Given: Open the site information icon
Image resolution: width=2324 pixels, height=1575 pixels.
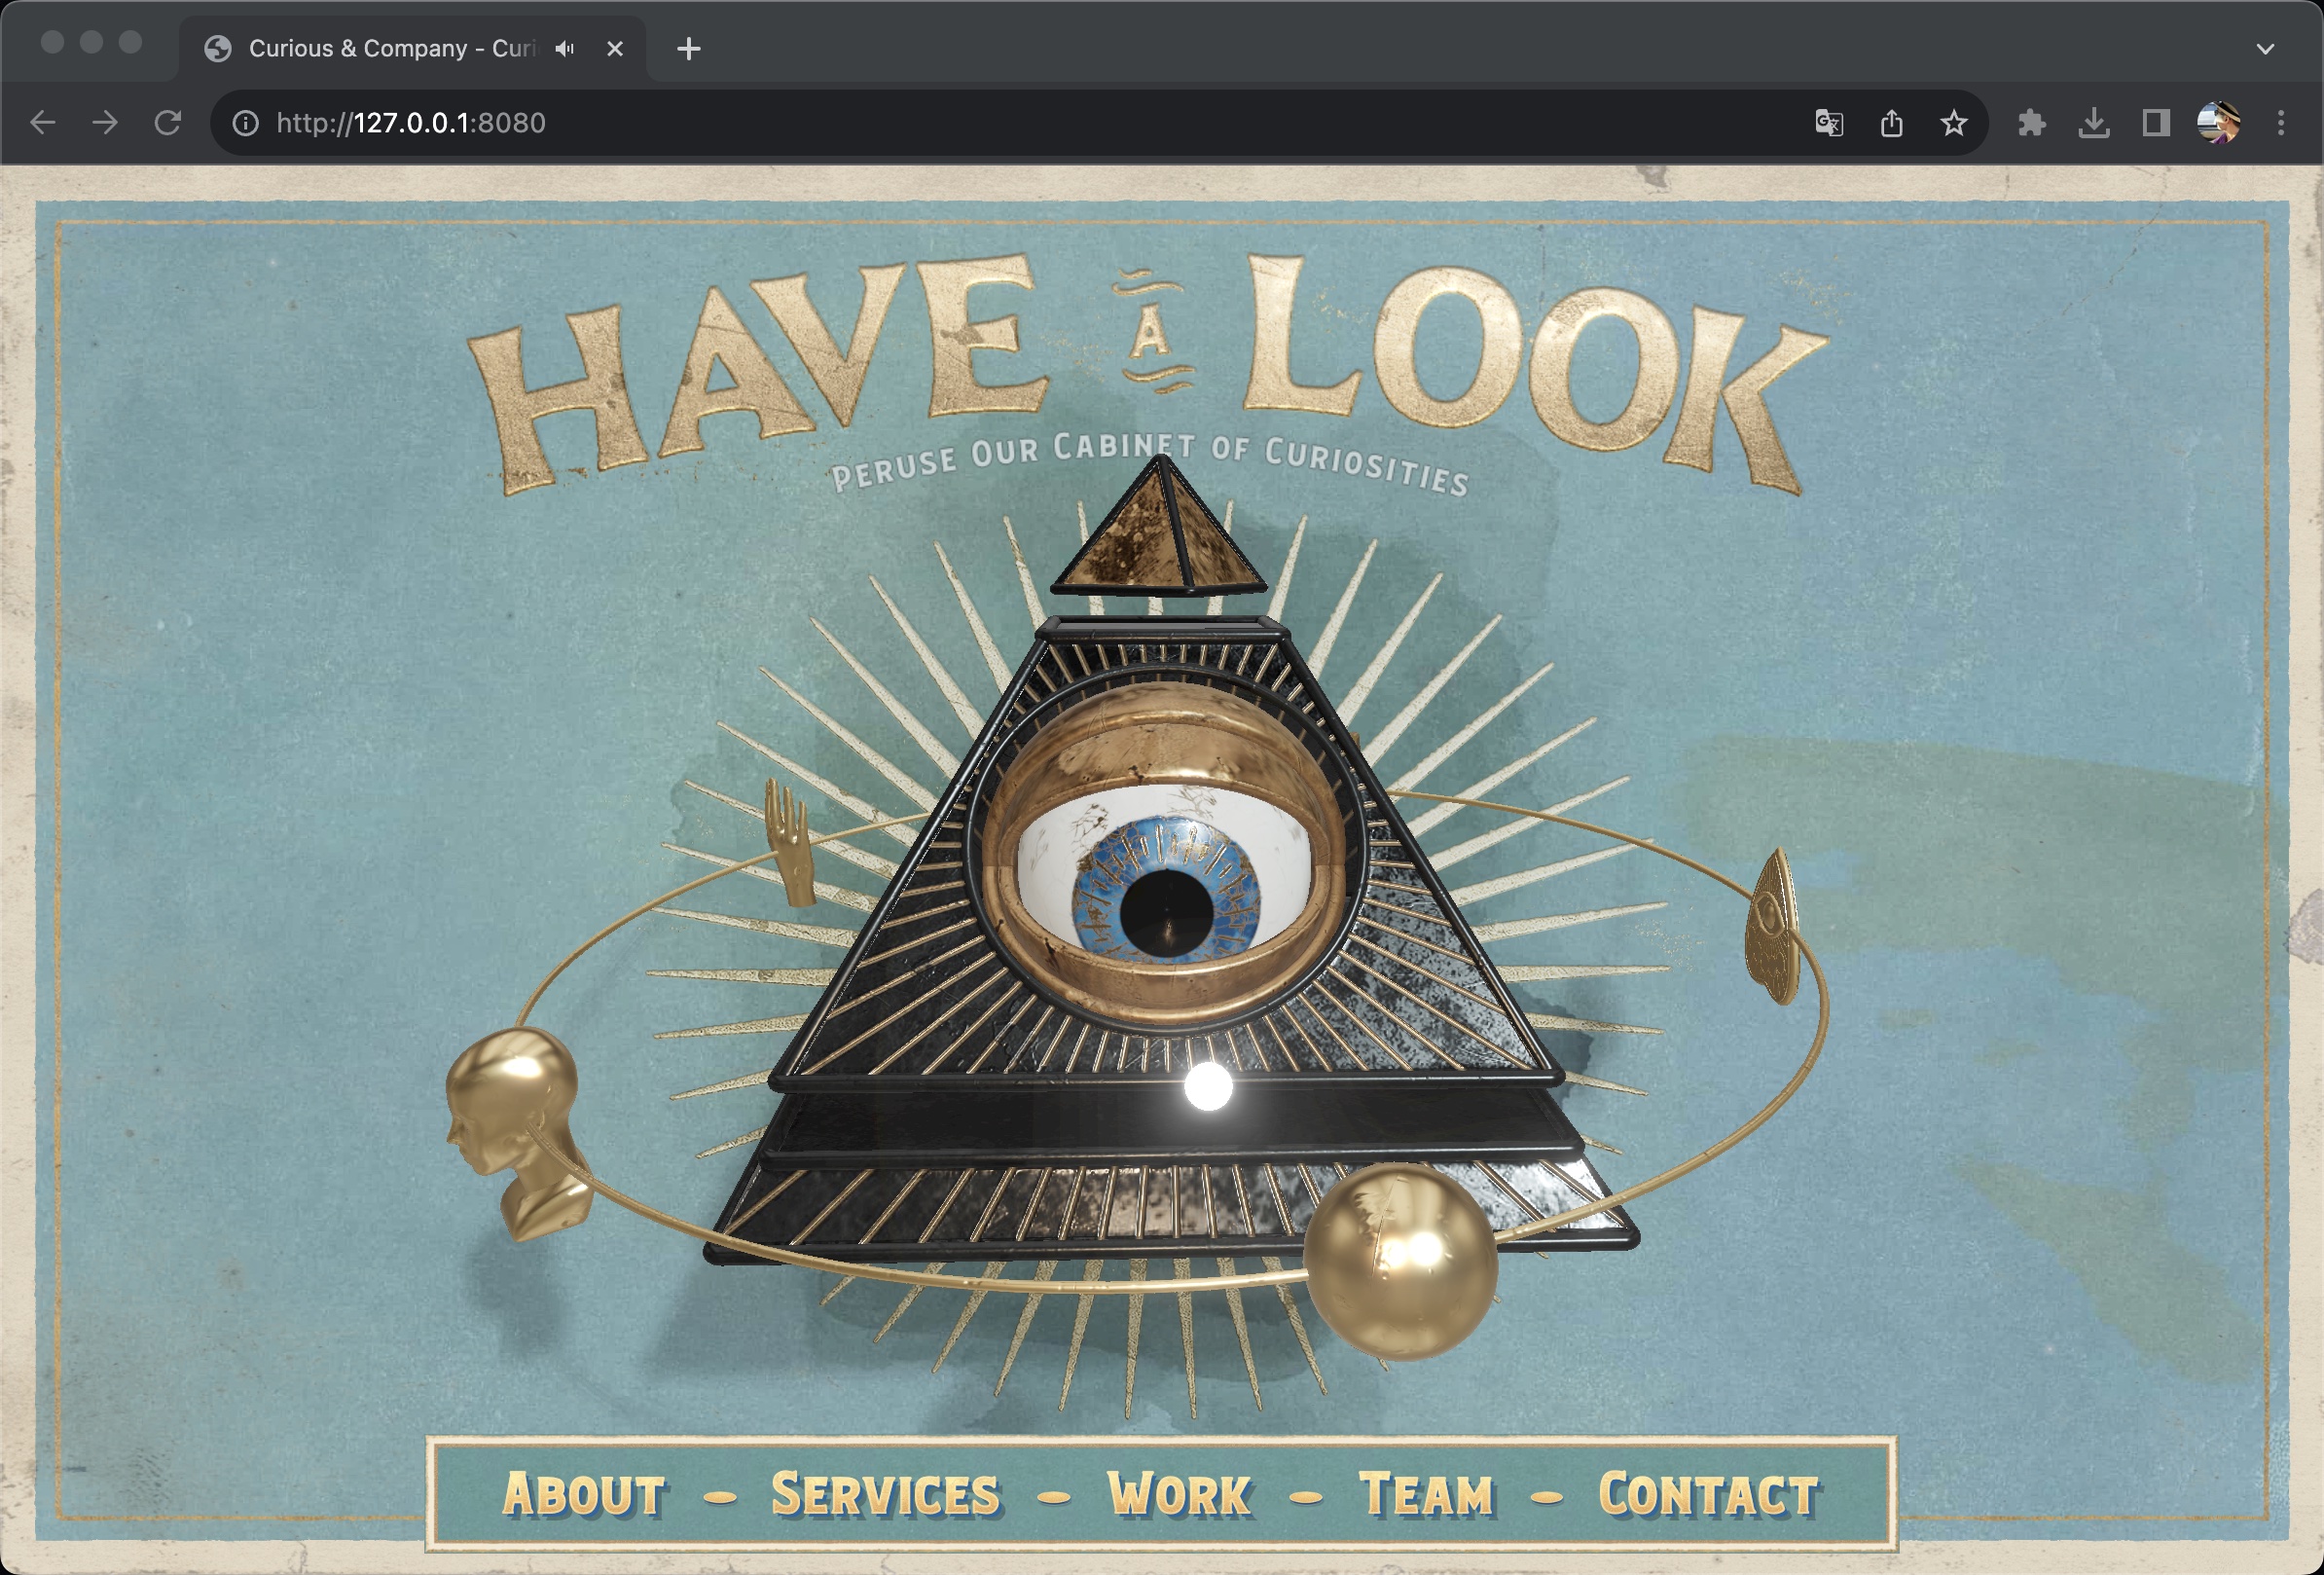Looking at the screenshot, I should (245, 123).
